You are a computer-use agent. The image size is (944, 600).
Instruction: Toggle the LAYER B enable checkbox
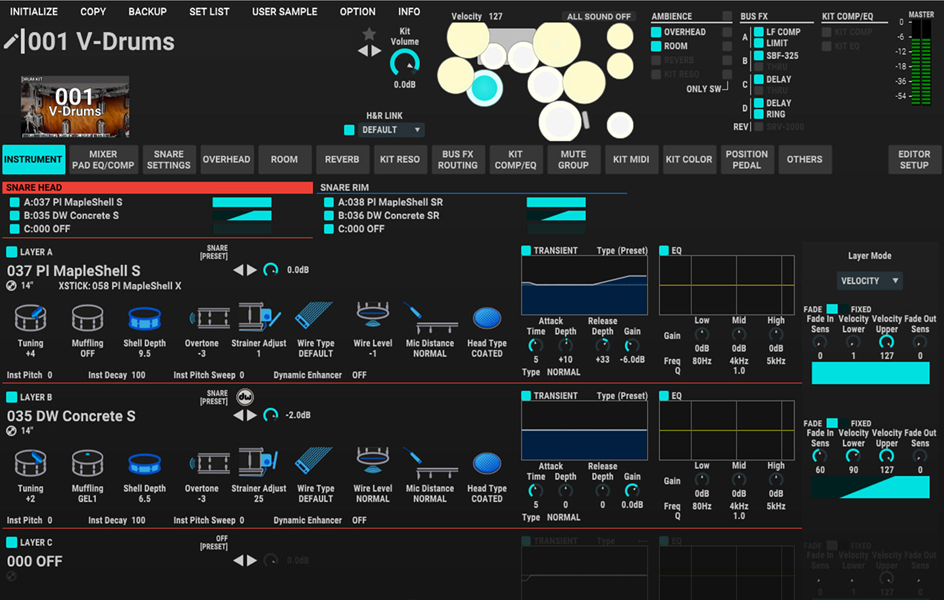tap(12, 397)
